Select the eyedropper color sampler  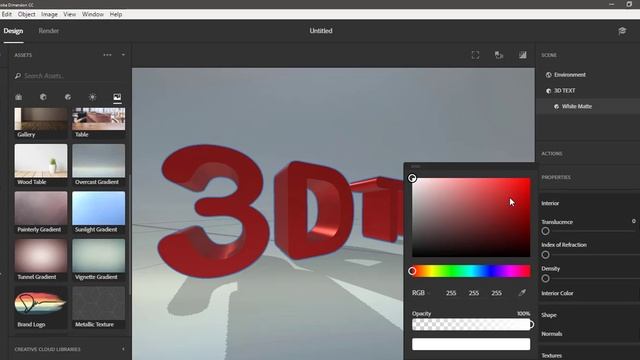(522, 293)
